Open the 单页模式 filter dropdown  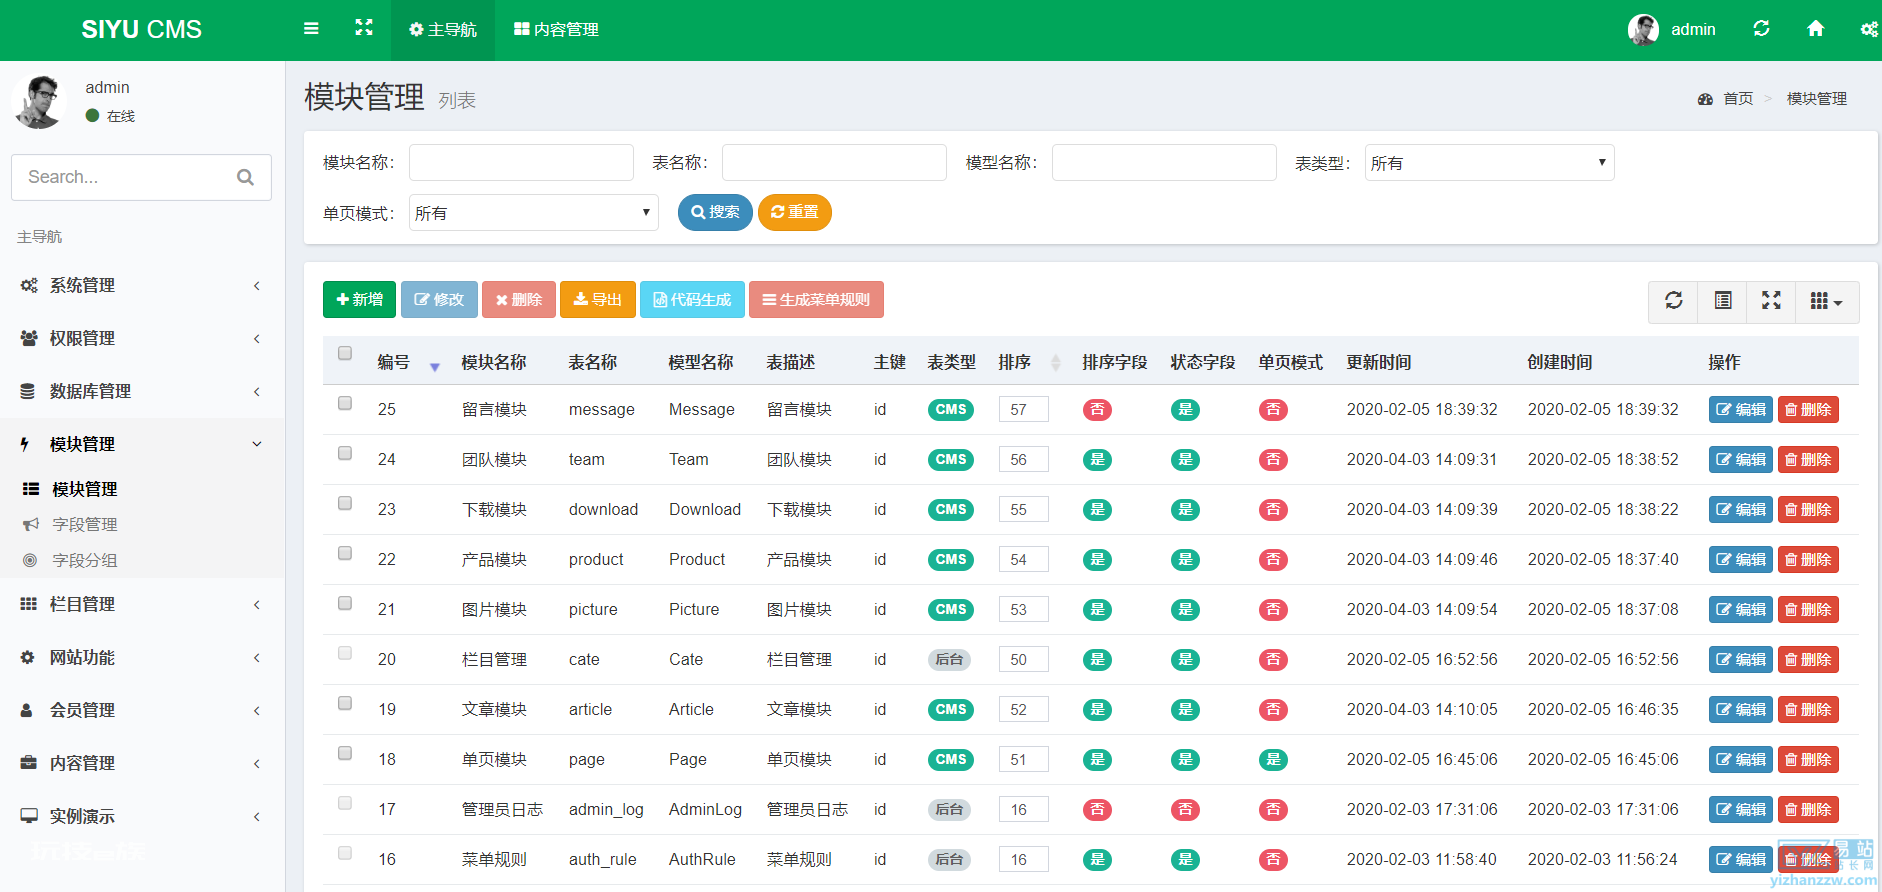point(533,213)
